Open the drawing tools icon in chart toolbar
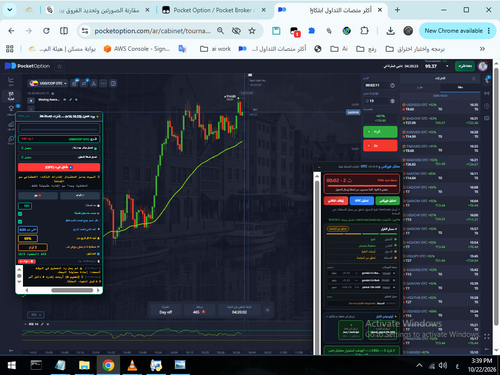Screen dimensions: 500x375 coord(94,83)
